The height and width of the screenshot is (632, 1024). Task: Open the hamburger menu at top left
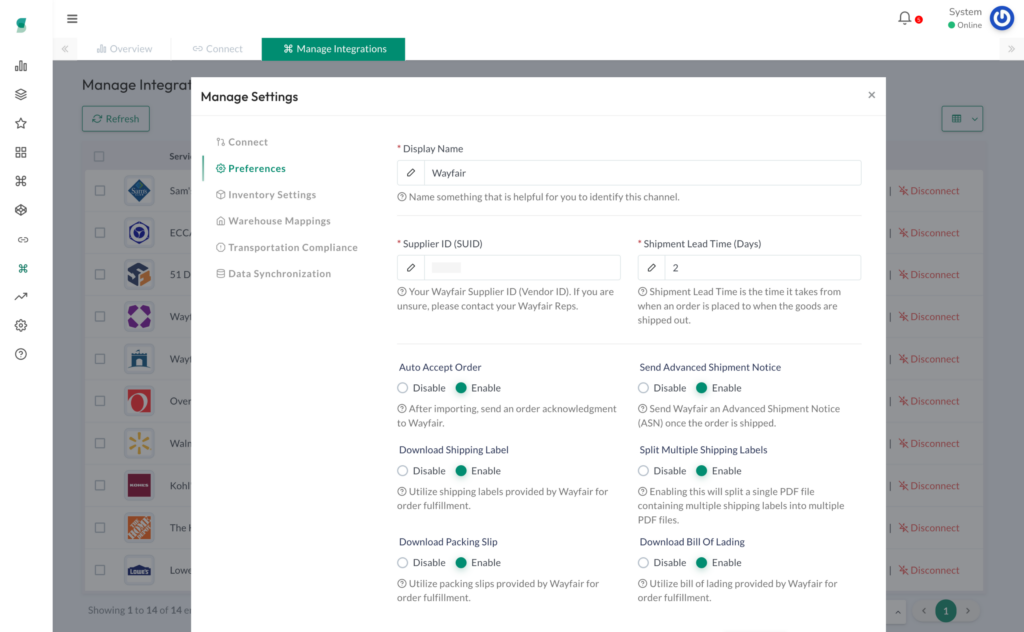tap(71, 18)
